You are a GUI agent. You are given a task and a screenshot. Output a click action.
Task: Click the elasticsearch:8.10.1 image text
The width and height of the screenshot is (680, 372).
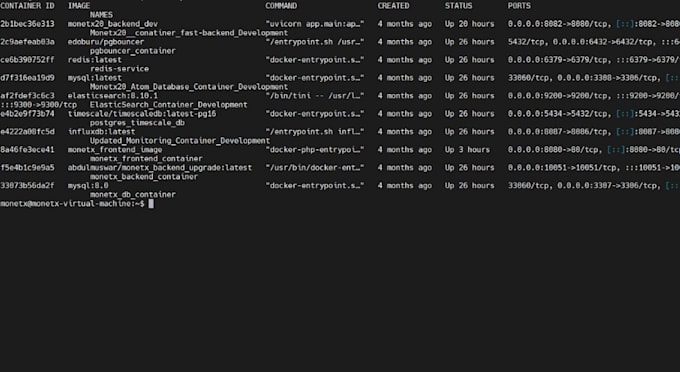coord(113,96)
